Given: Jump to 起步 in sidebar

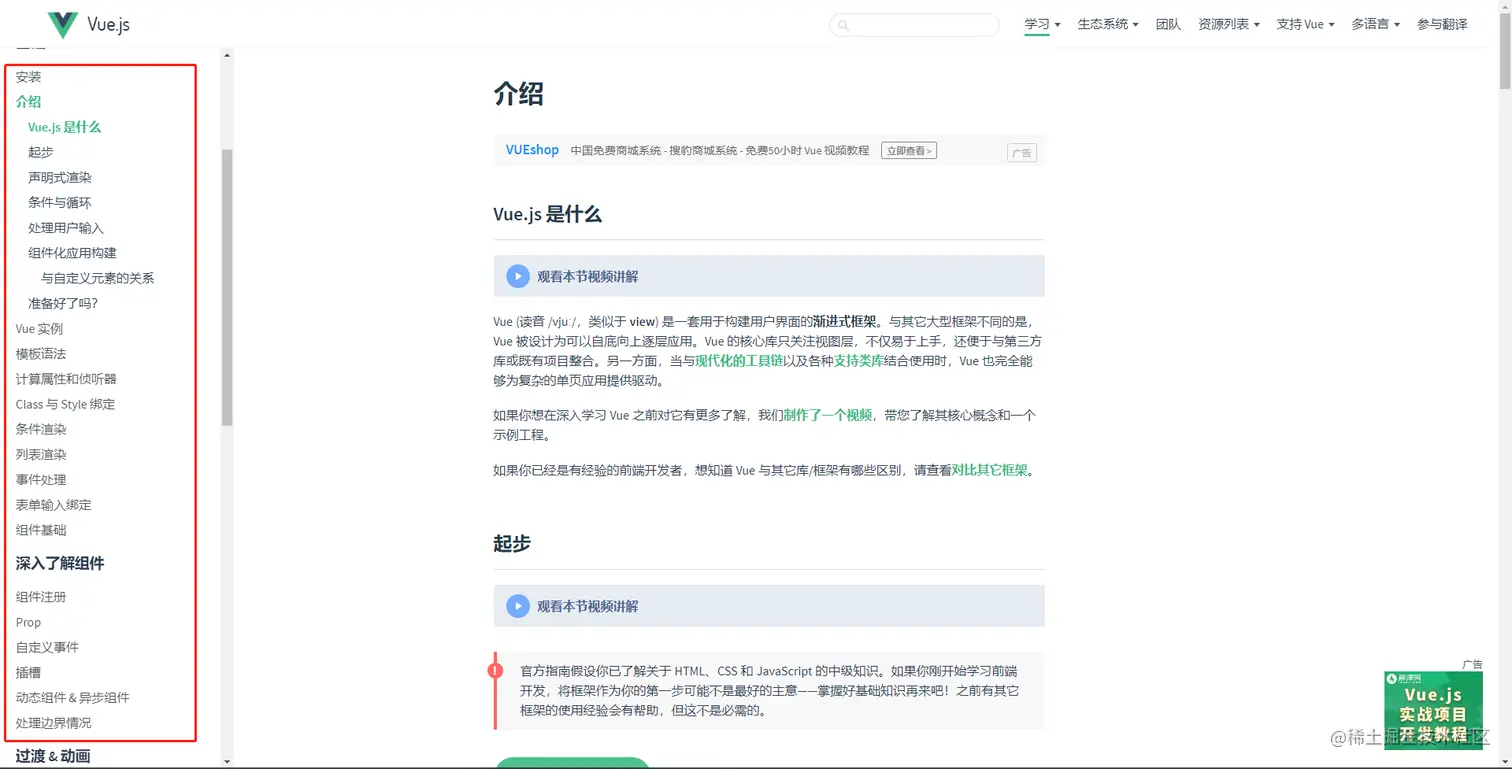Looking at the screenshot, I should [41, 152].
